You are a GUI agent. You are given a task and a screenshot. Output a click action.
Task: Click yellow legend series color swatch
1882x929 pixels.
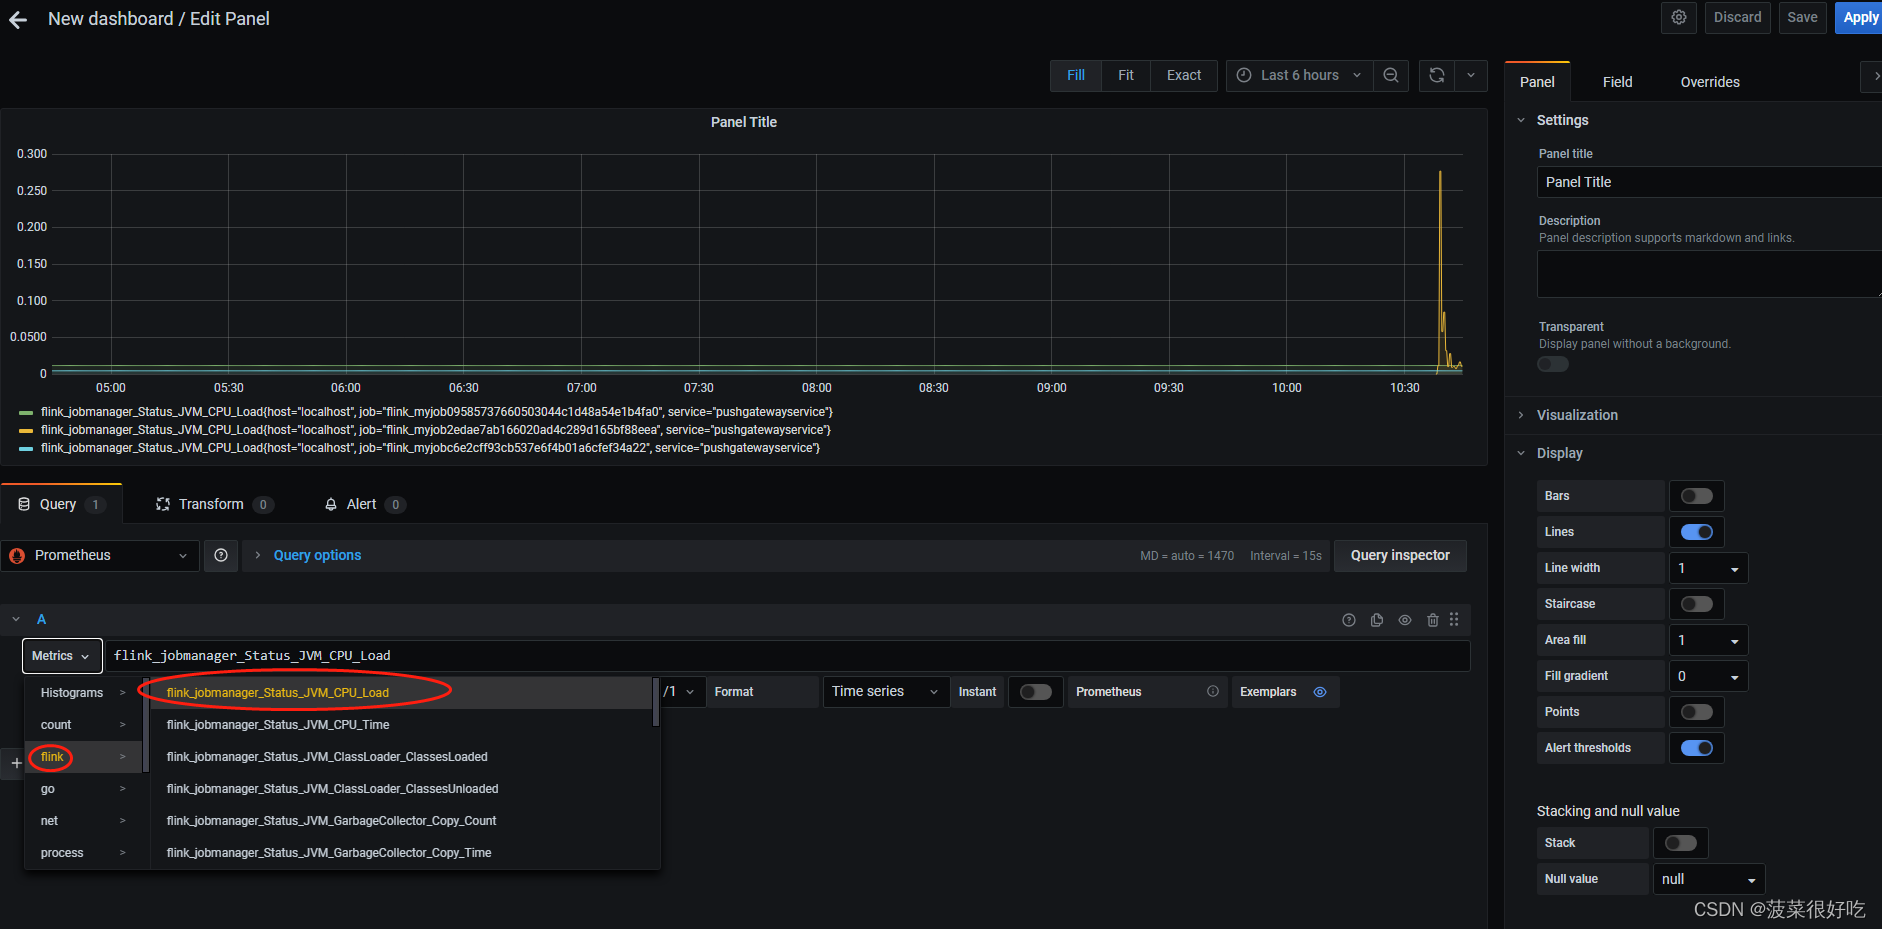(x=26, y=430)
